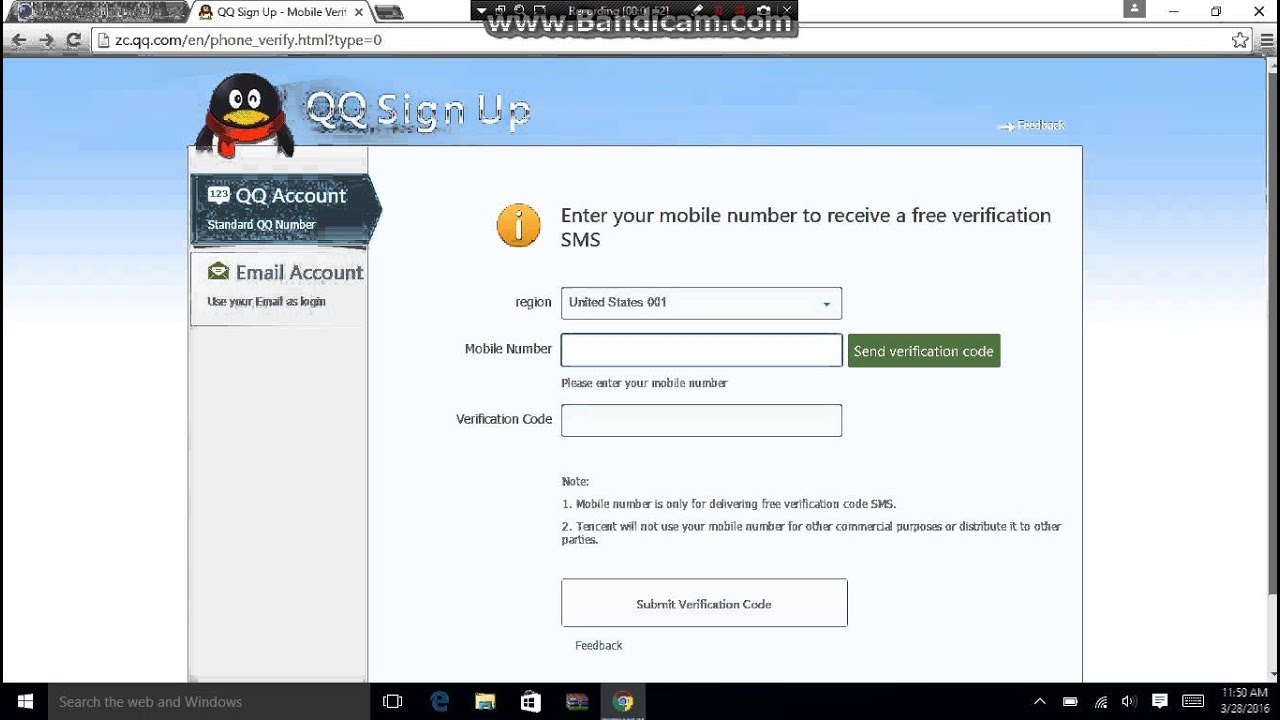Click the 'Search the web and Windows' box
This screenshot has width=1280, height=720.
(x=210, y=701)
